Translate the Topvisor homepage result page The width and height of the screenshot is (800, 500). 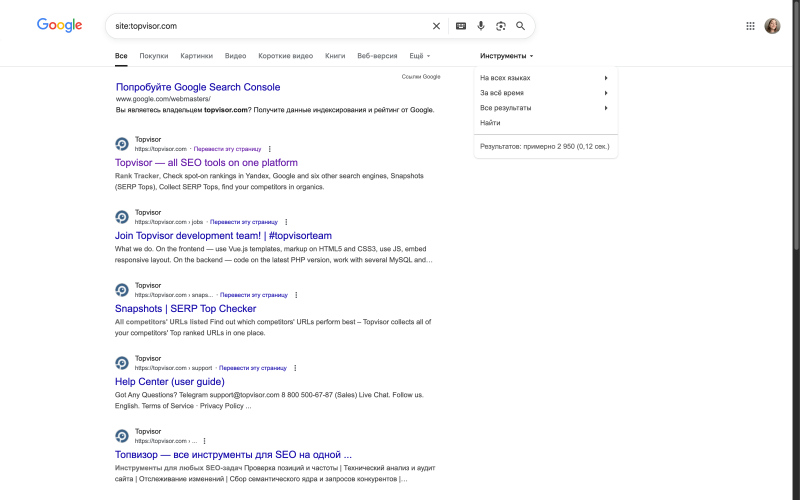click(228, 149)
